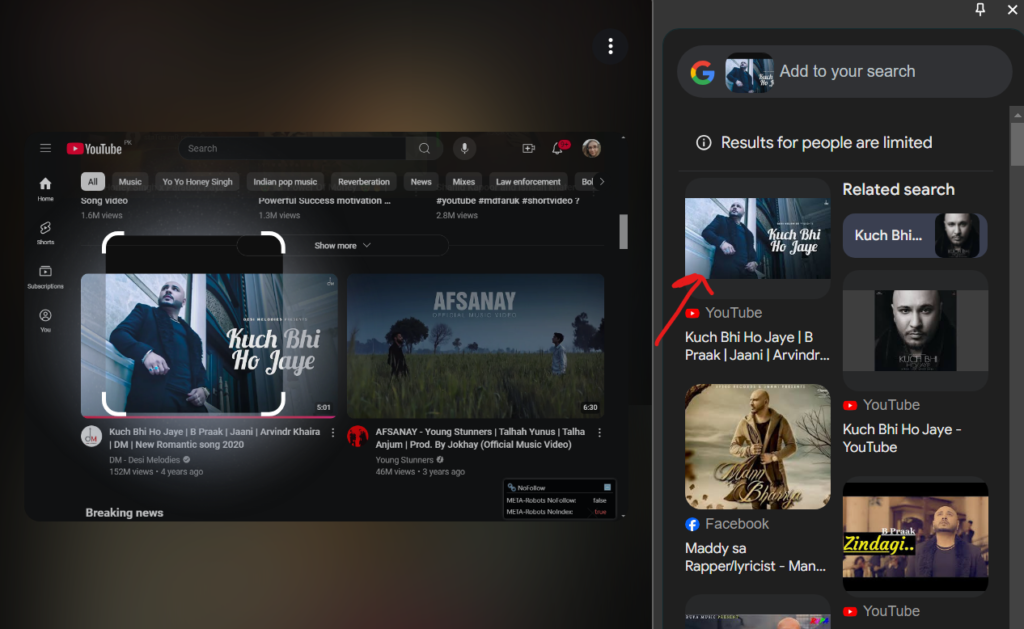This screenshot has height=629, width=1024.
Task: Select the All filter chip
Action: point(93,182)
